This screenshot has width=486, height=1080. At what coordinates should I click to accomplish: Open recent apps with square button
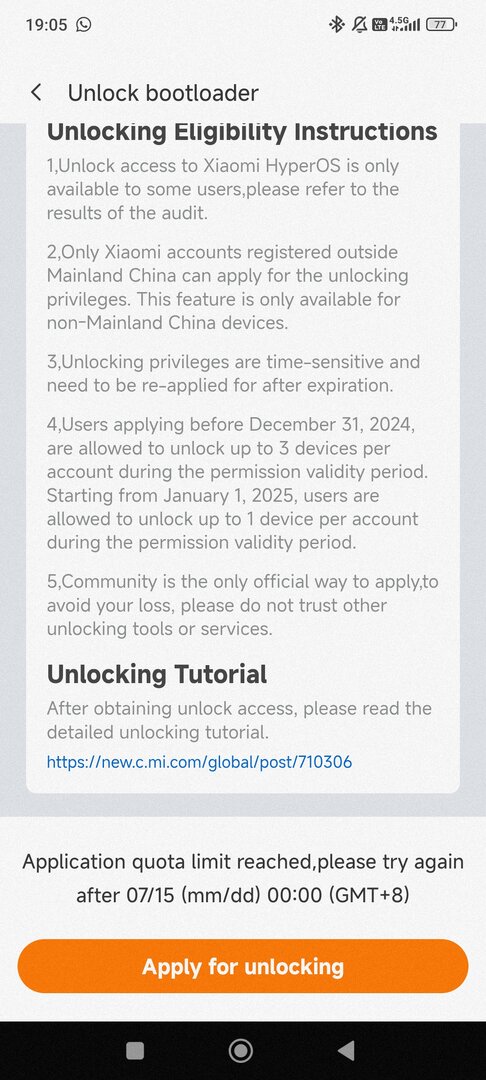pyautogui.click(x=135, y=1050)
